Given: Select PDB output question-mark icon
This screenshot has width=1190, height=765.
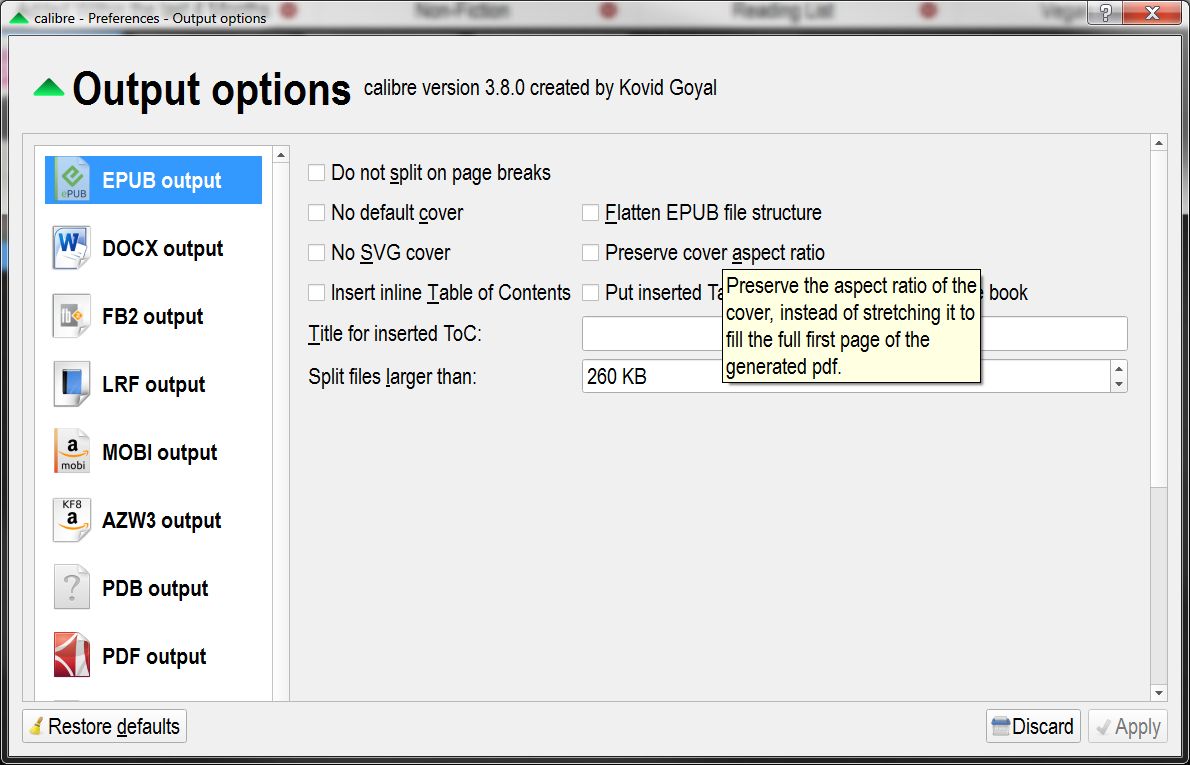Looking at the screenshot, I should pos(72,588).
